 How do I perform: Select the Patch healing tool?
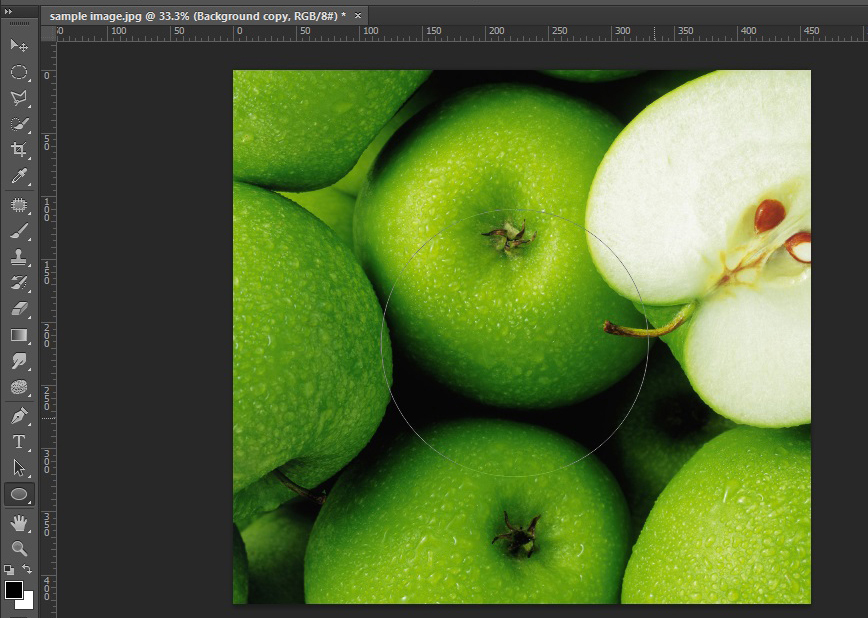tap(19, 205)
